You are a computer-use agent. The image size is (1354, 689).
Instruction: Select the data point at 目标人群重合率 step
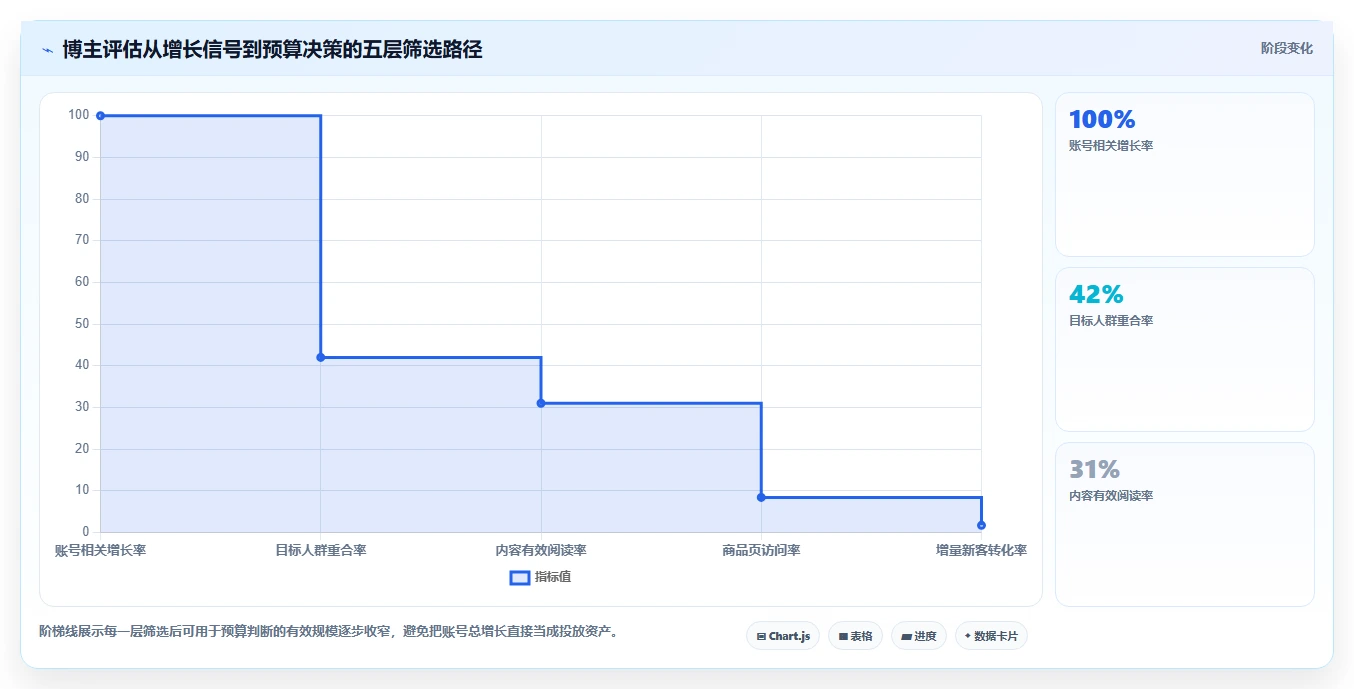point(321,357)
